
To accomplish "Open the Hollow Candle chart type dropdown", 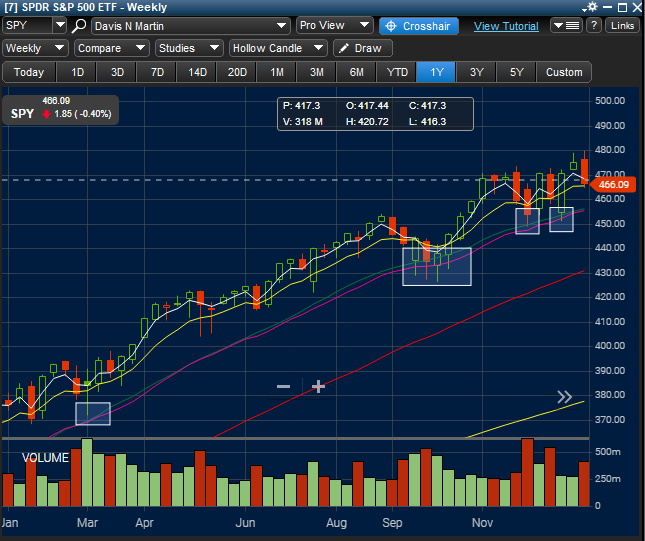I will [x=278, y=48].
